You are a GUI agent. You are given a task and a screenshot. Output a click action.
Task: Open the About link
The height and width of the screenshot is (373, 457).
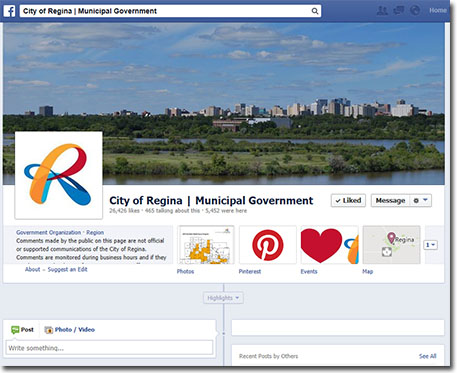(32, 269)
